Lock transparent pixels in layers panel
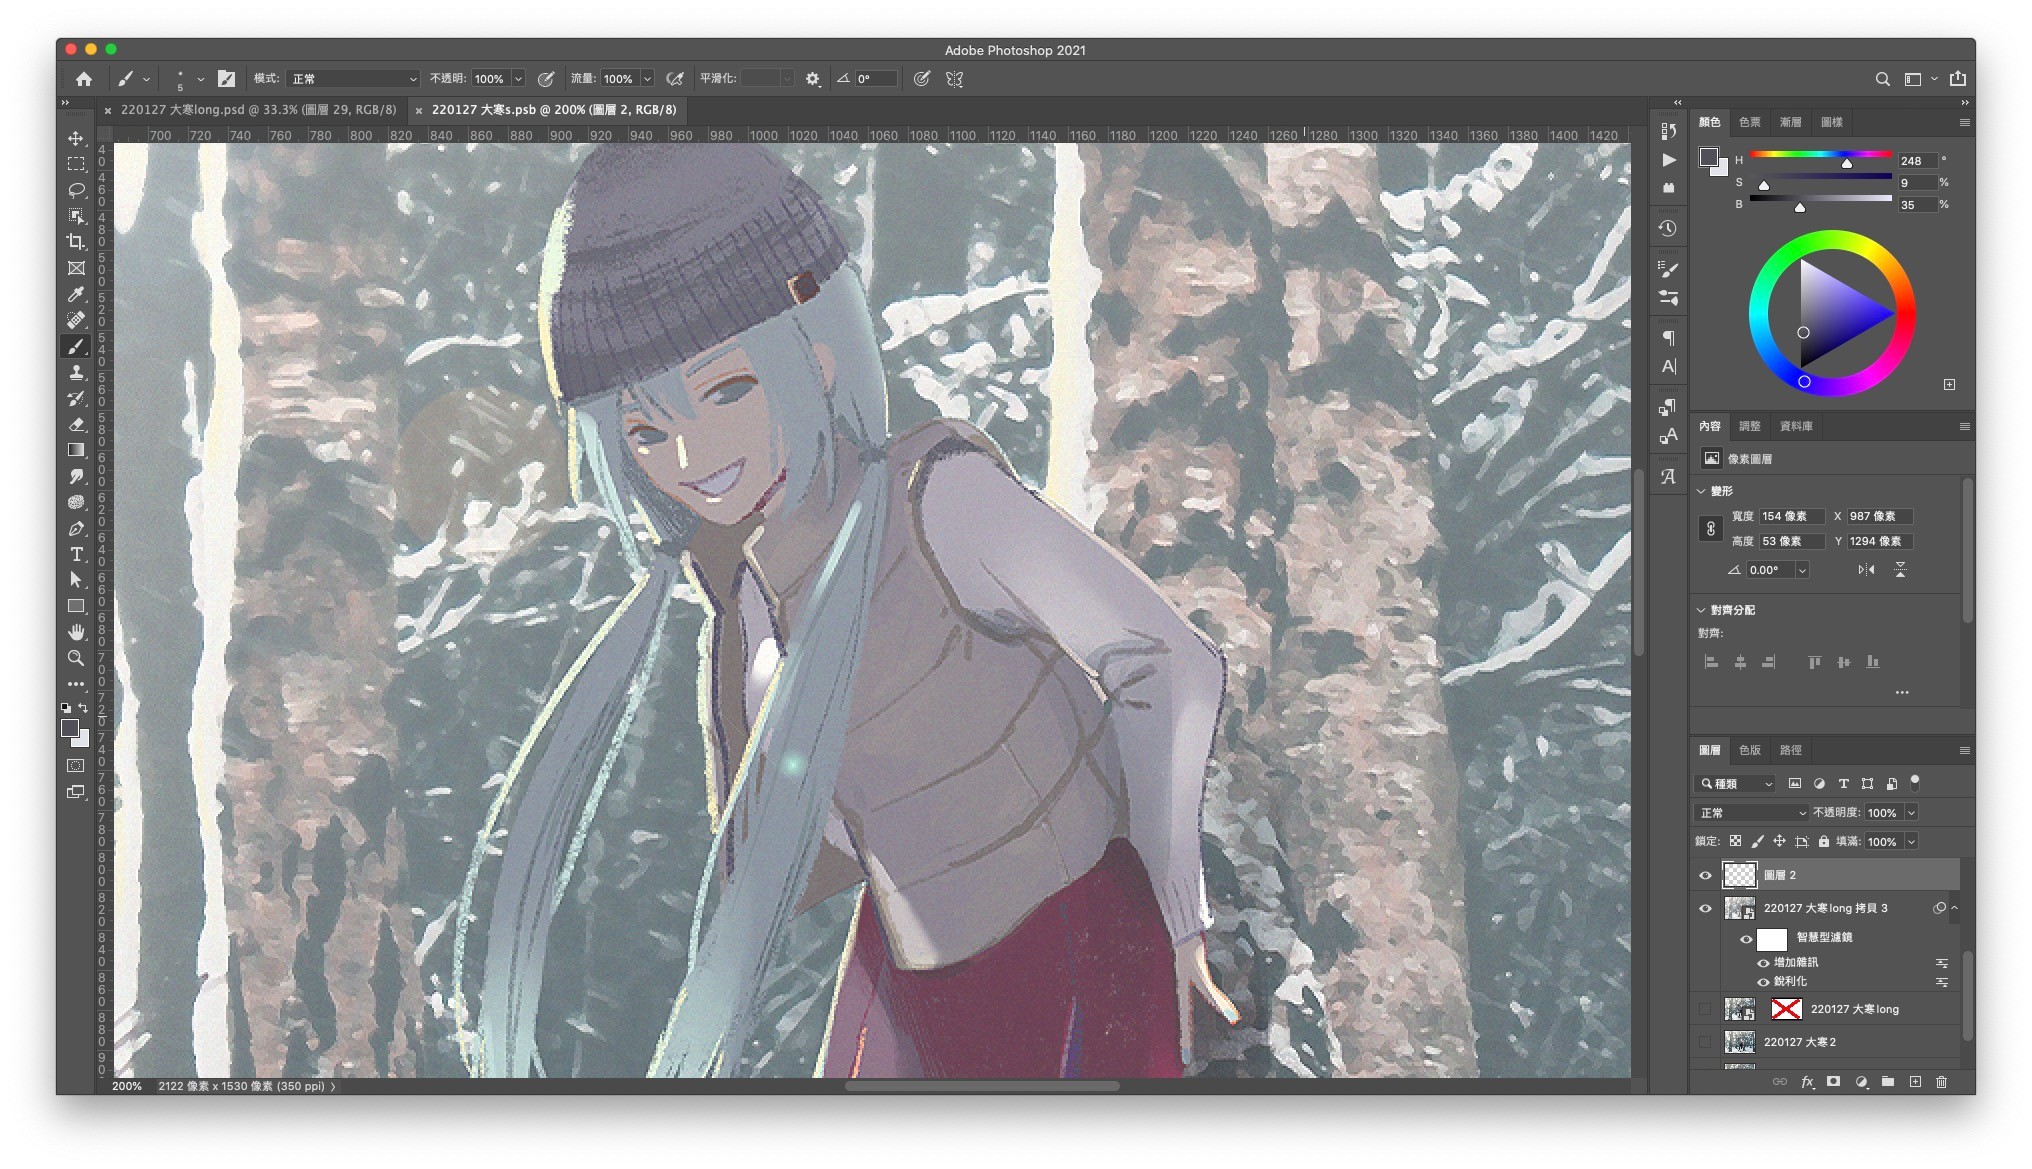The image size is (2032, 1169). pyautogui.click(x=1735, y=842)
